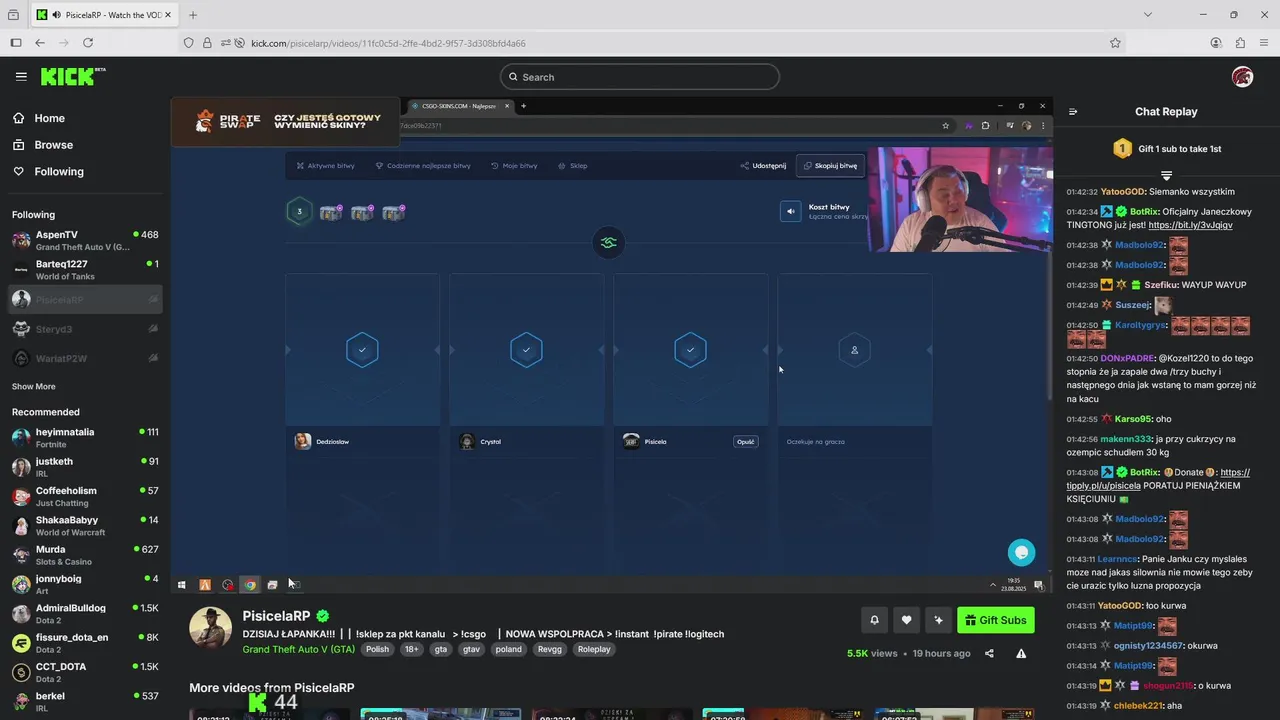Toggle channel notifications bell
1280x720 pixels.
(874, 620)
